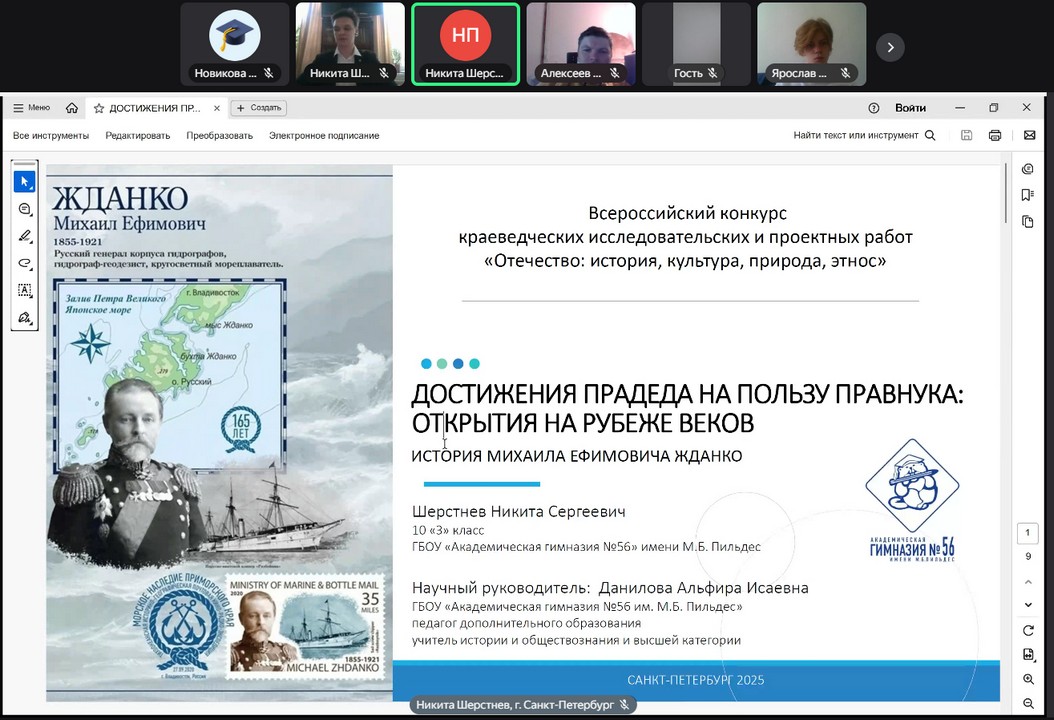Go to the previous page arrow
The height and width of the screenshot is (720, 1054).
1028,582
